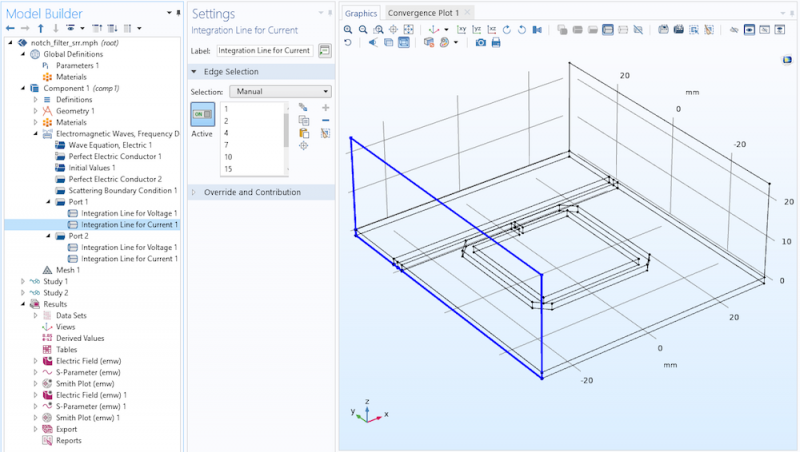Expand the Study 1 tree node
Image resolution: width=800 pixels, height=452 pixels.
pyautogui.click(x=23, y=282)
